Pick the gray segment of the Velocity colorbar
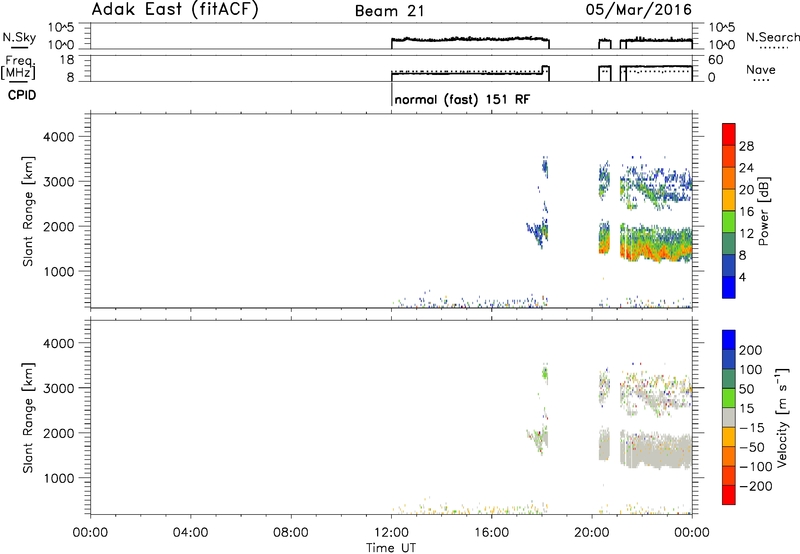The width and height of the screenshot is (800, 554). [729, 417]
